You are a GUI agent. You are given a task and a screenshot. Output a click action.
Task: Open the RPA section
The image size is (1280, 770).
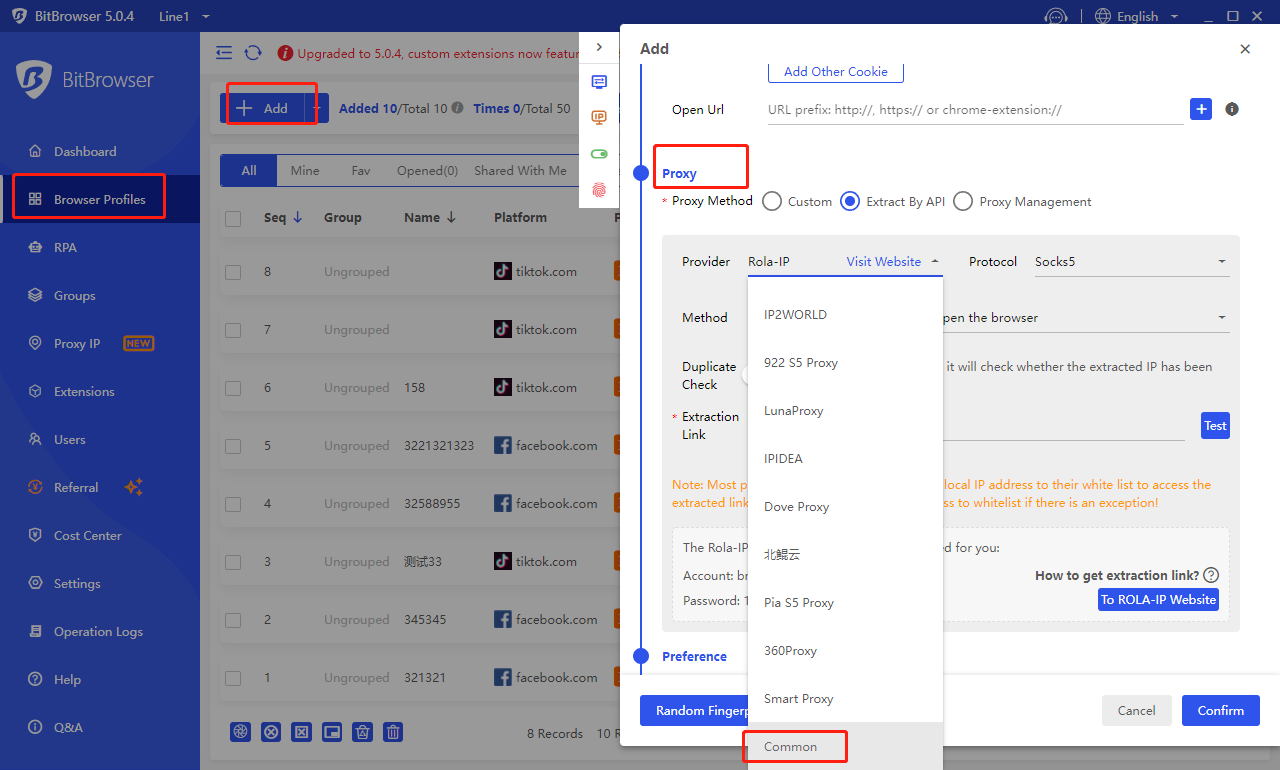[x=65, y=247]
